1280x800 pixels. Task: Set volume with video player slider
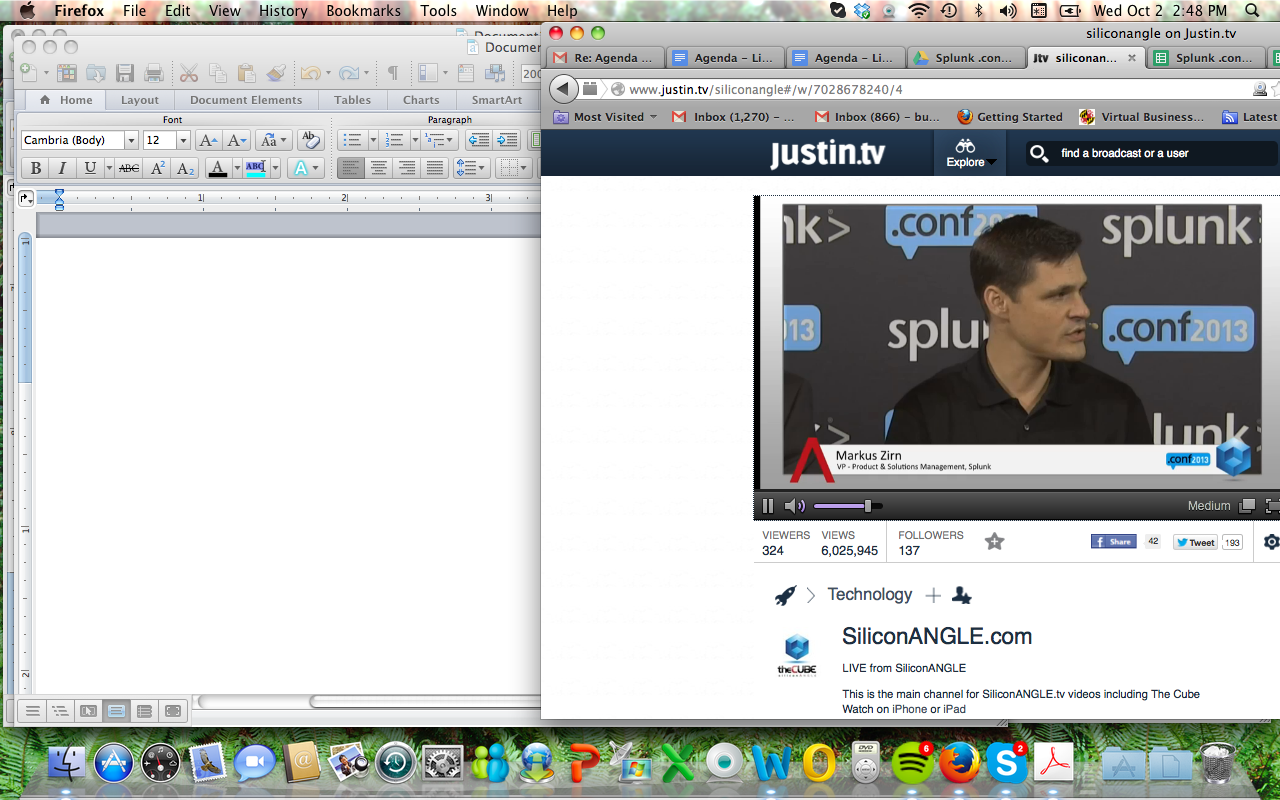848,506
